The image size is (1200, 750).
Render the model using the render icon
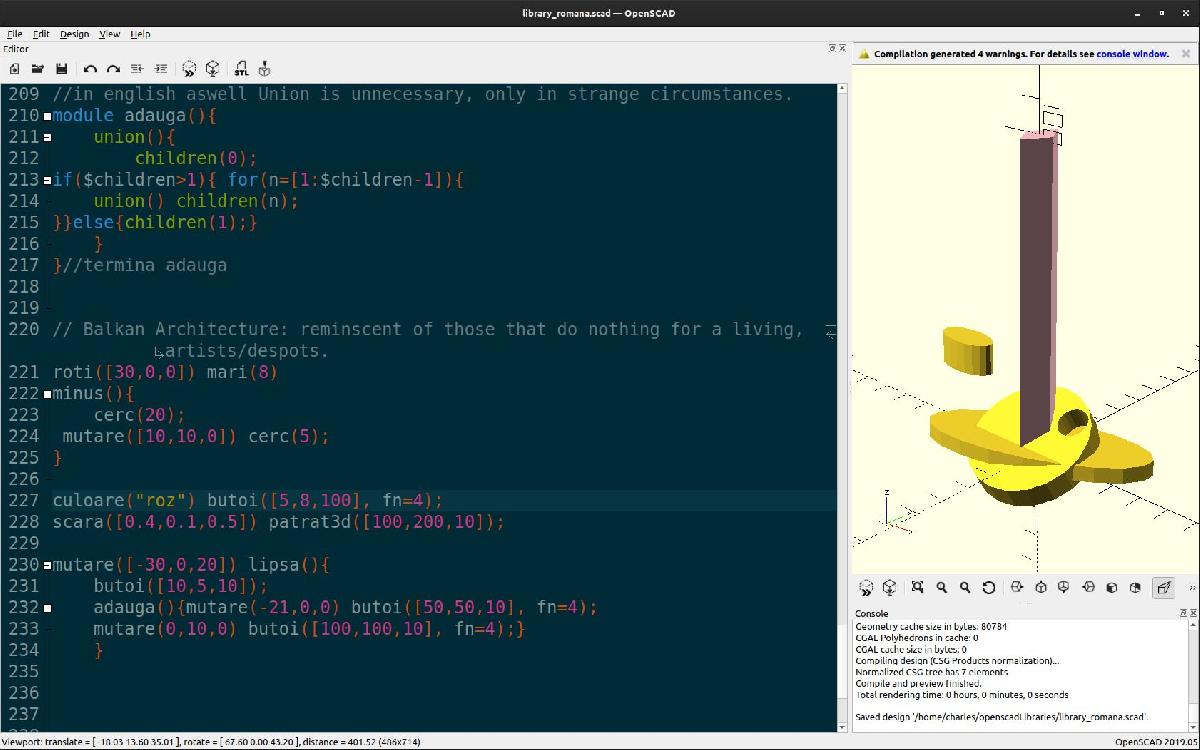point(212,68)
